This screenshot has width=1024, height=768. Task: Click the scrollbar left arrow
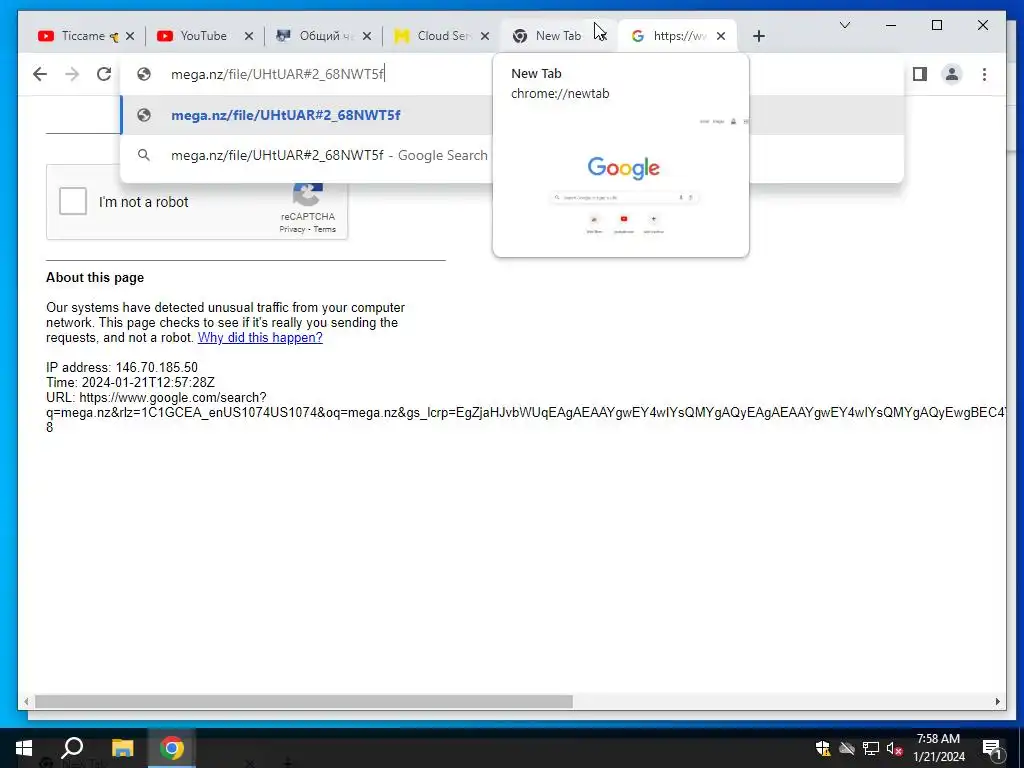tap(26, 701)
